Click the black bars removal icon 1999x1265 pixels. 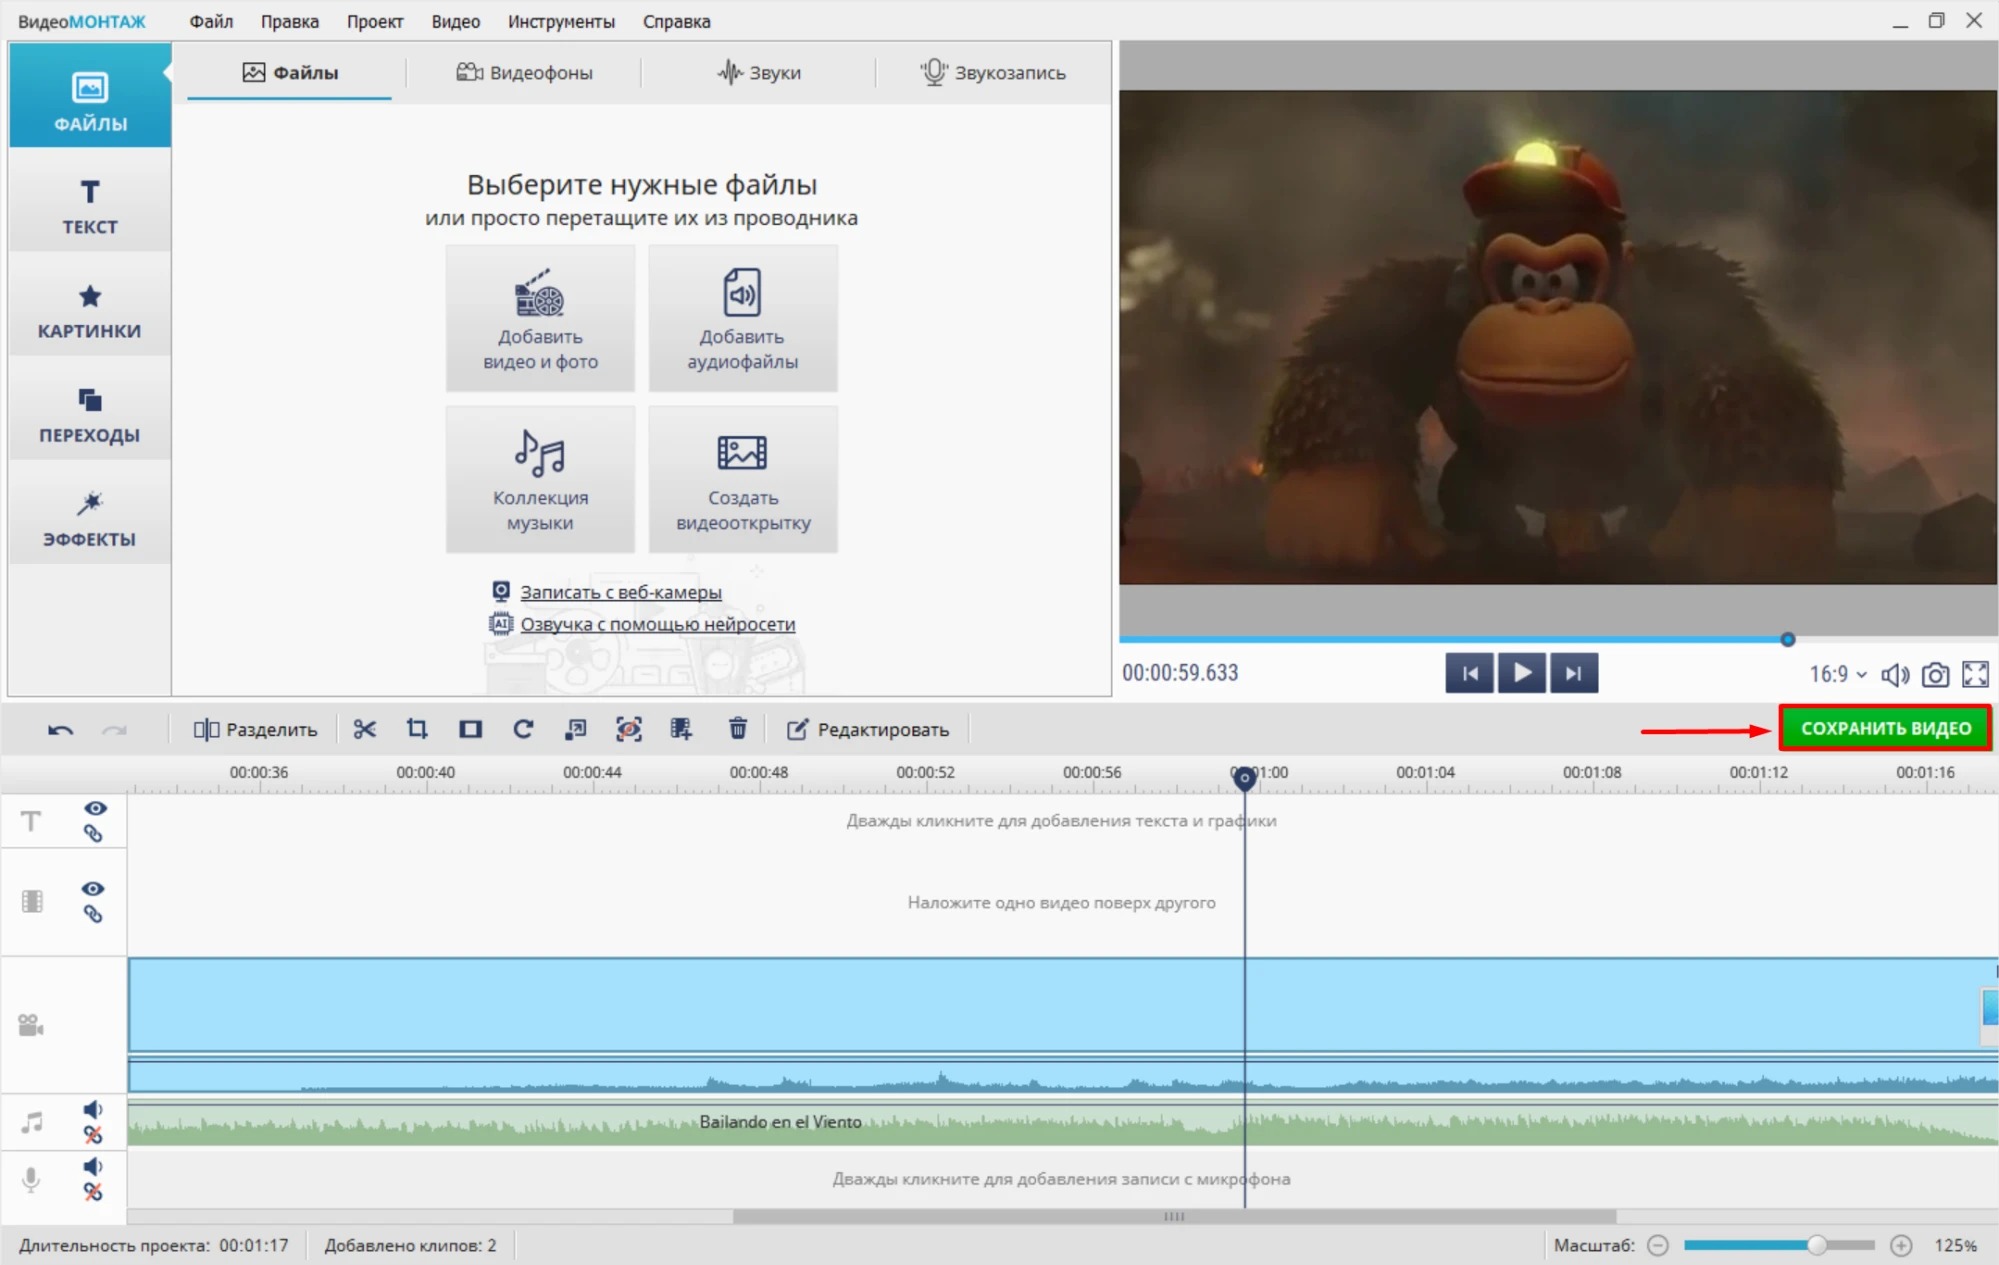coord(470,729)
